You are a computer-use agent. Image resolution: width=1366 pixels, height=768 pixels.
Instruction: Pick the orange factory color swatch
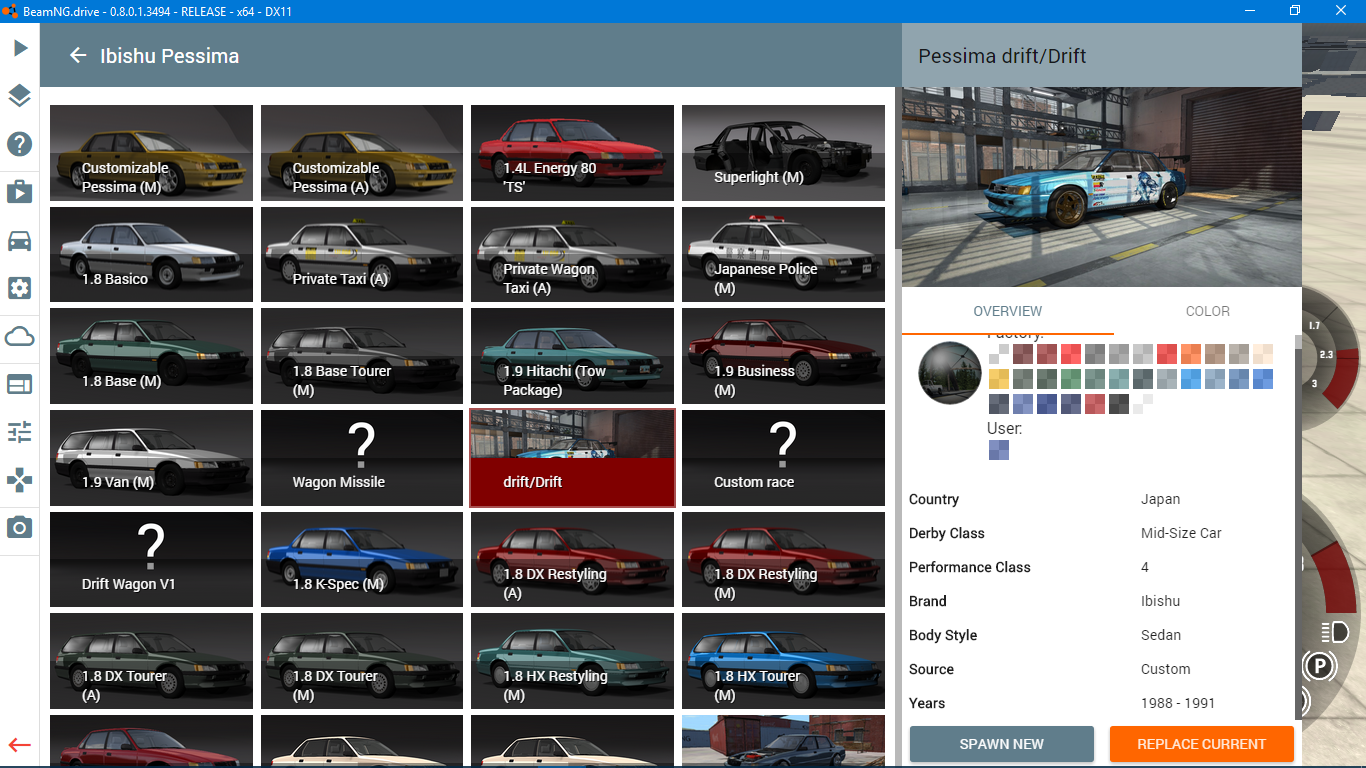(1191, 354)
